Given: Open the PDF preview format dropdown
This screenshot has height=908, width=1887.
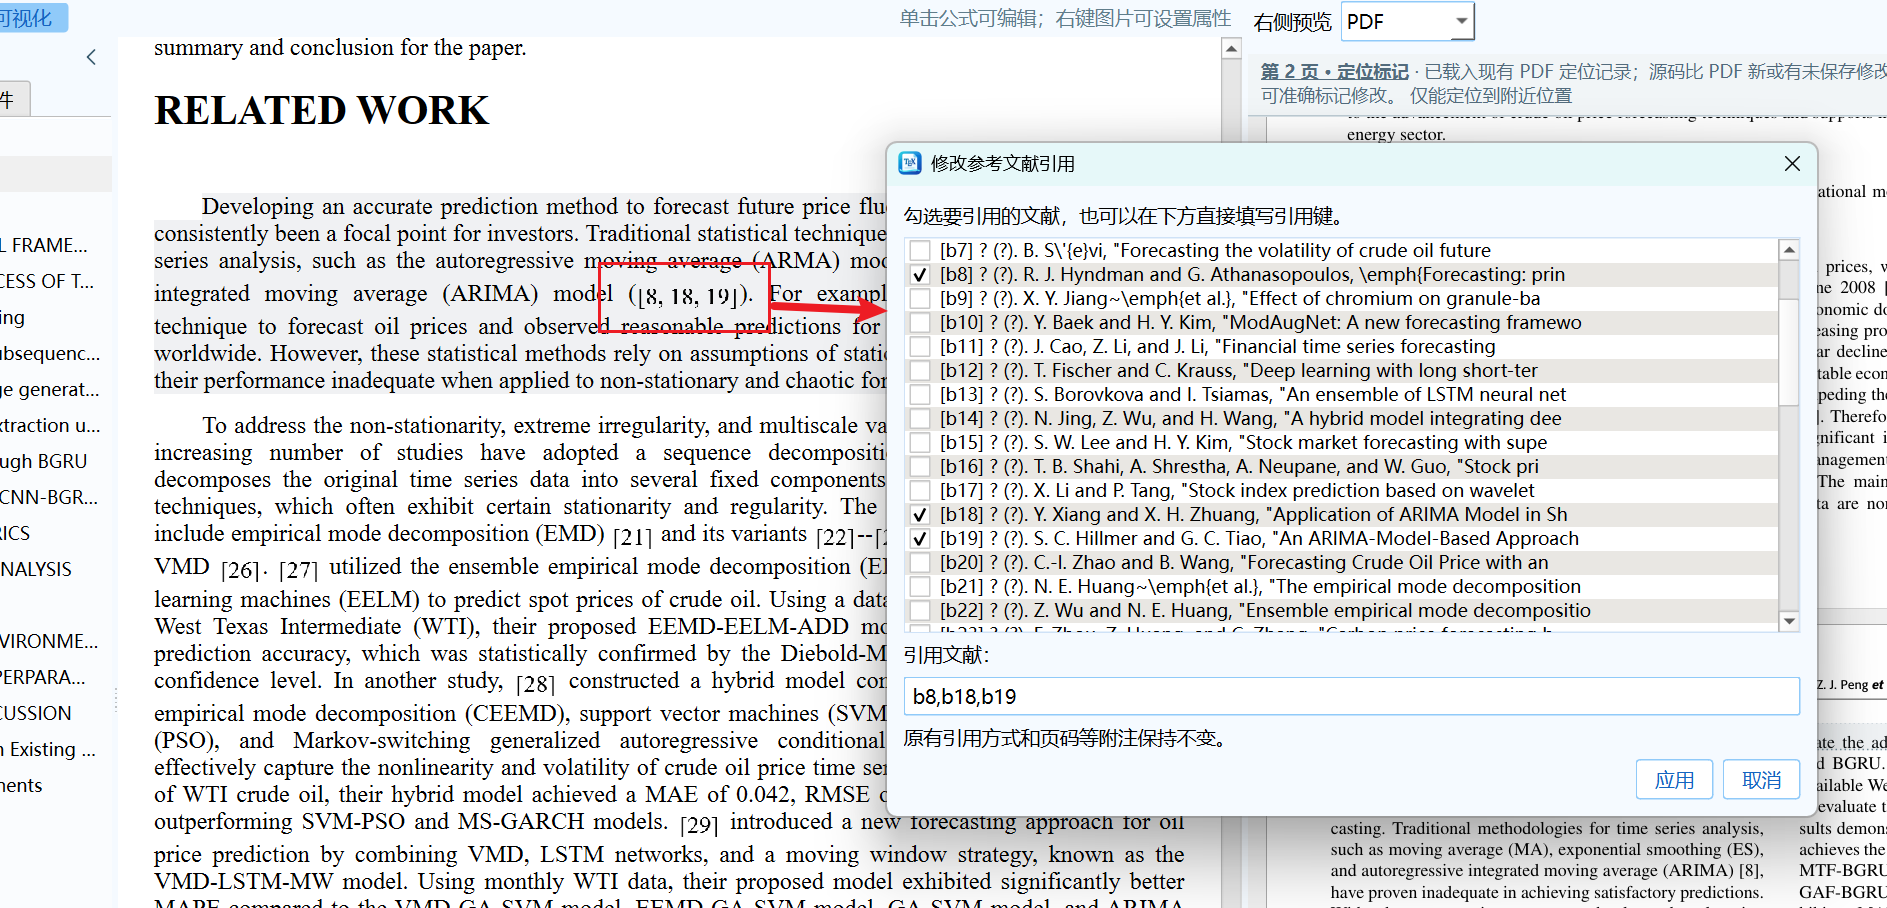Looking at the screenshot, I should (x=1408, y=21).
